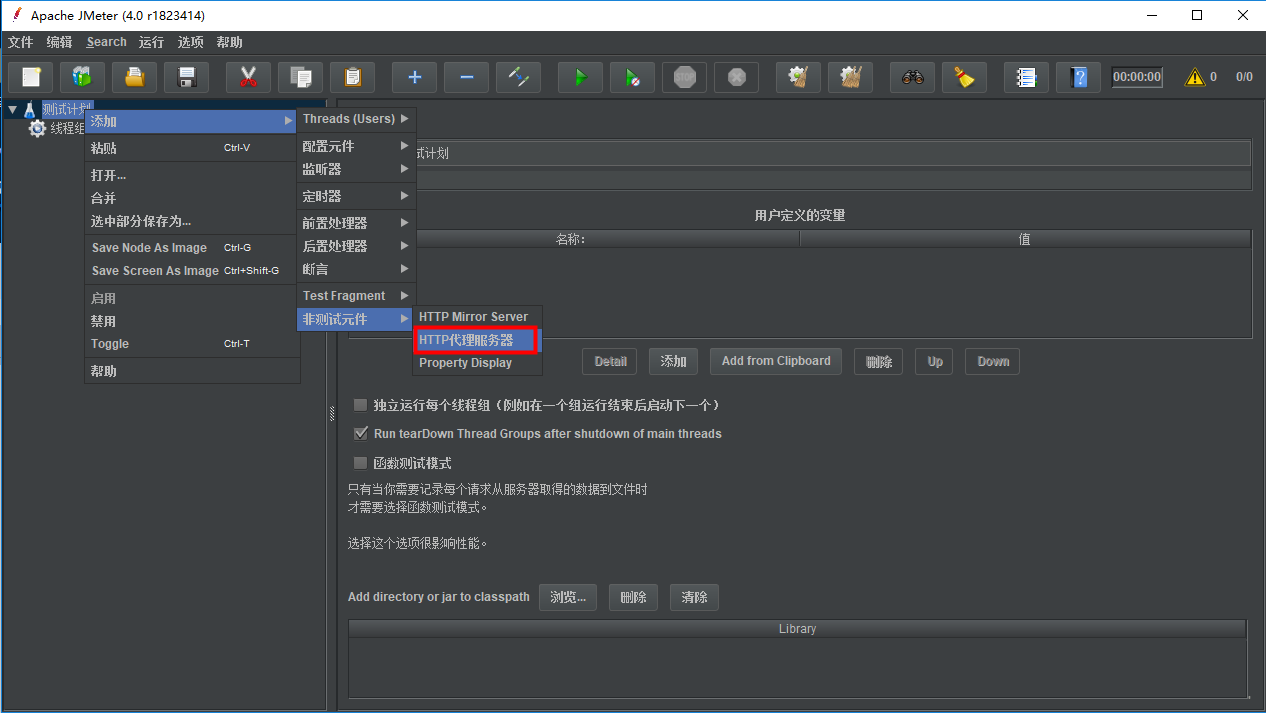This screenshot has width=1266, height=713.
Task: Click the Shutdown test icon
Action: (x=737, y=77)
